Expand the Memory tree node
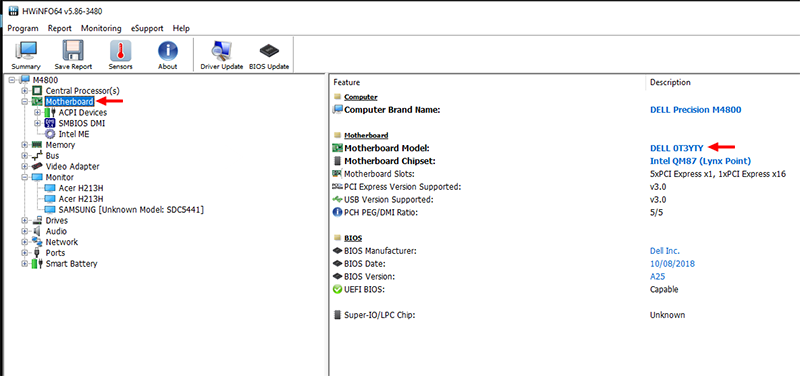This screenshot has width=800, height=376. (x=24, y=145)
